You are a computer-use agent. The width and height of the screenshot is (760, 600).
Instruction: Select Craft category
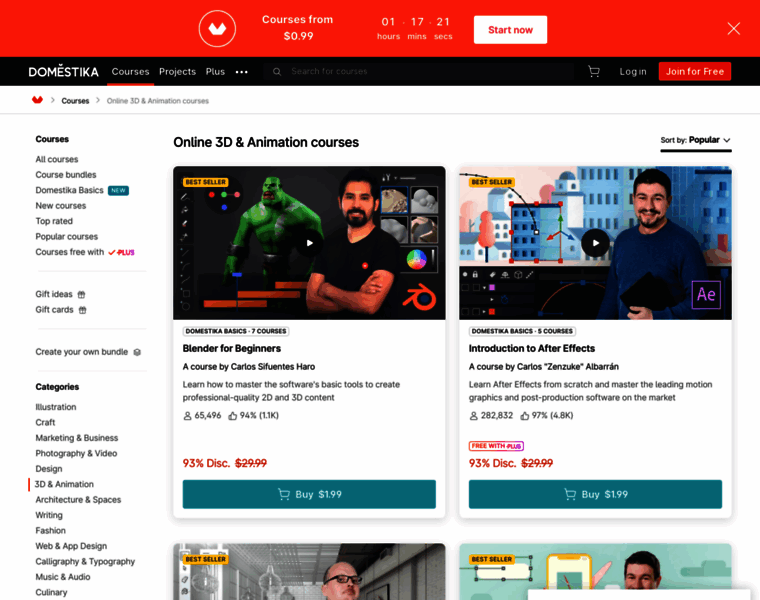coord(45,423)
